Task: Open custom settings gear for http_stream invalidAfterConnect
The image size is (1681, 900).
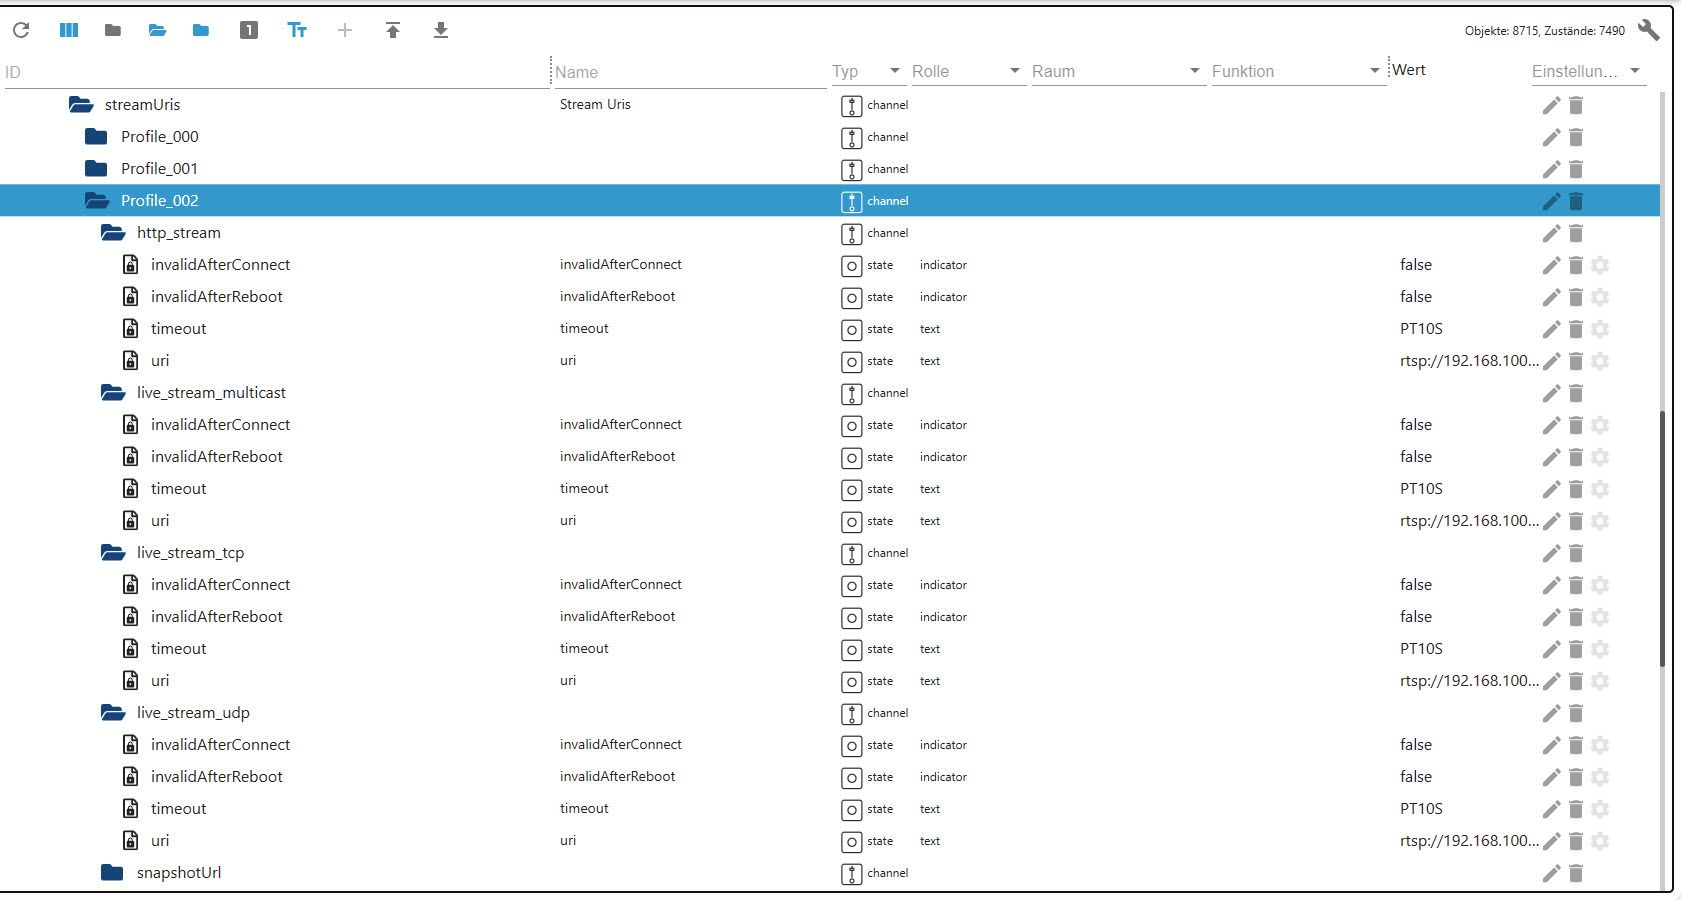Action: coord(1600,265)
